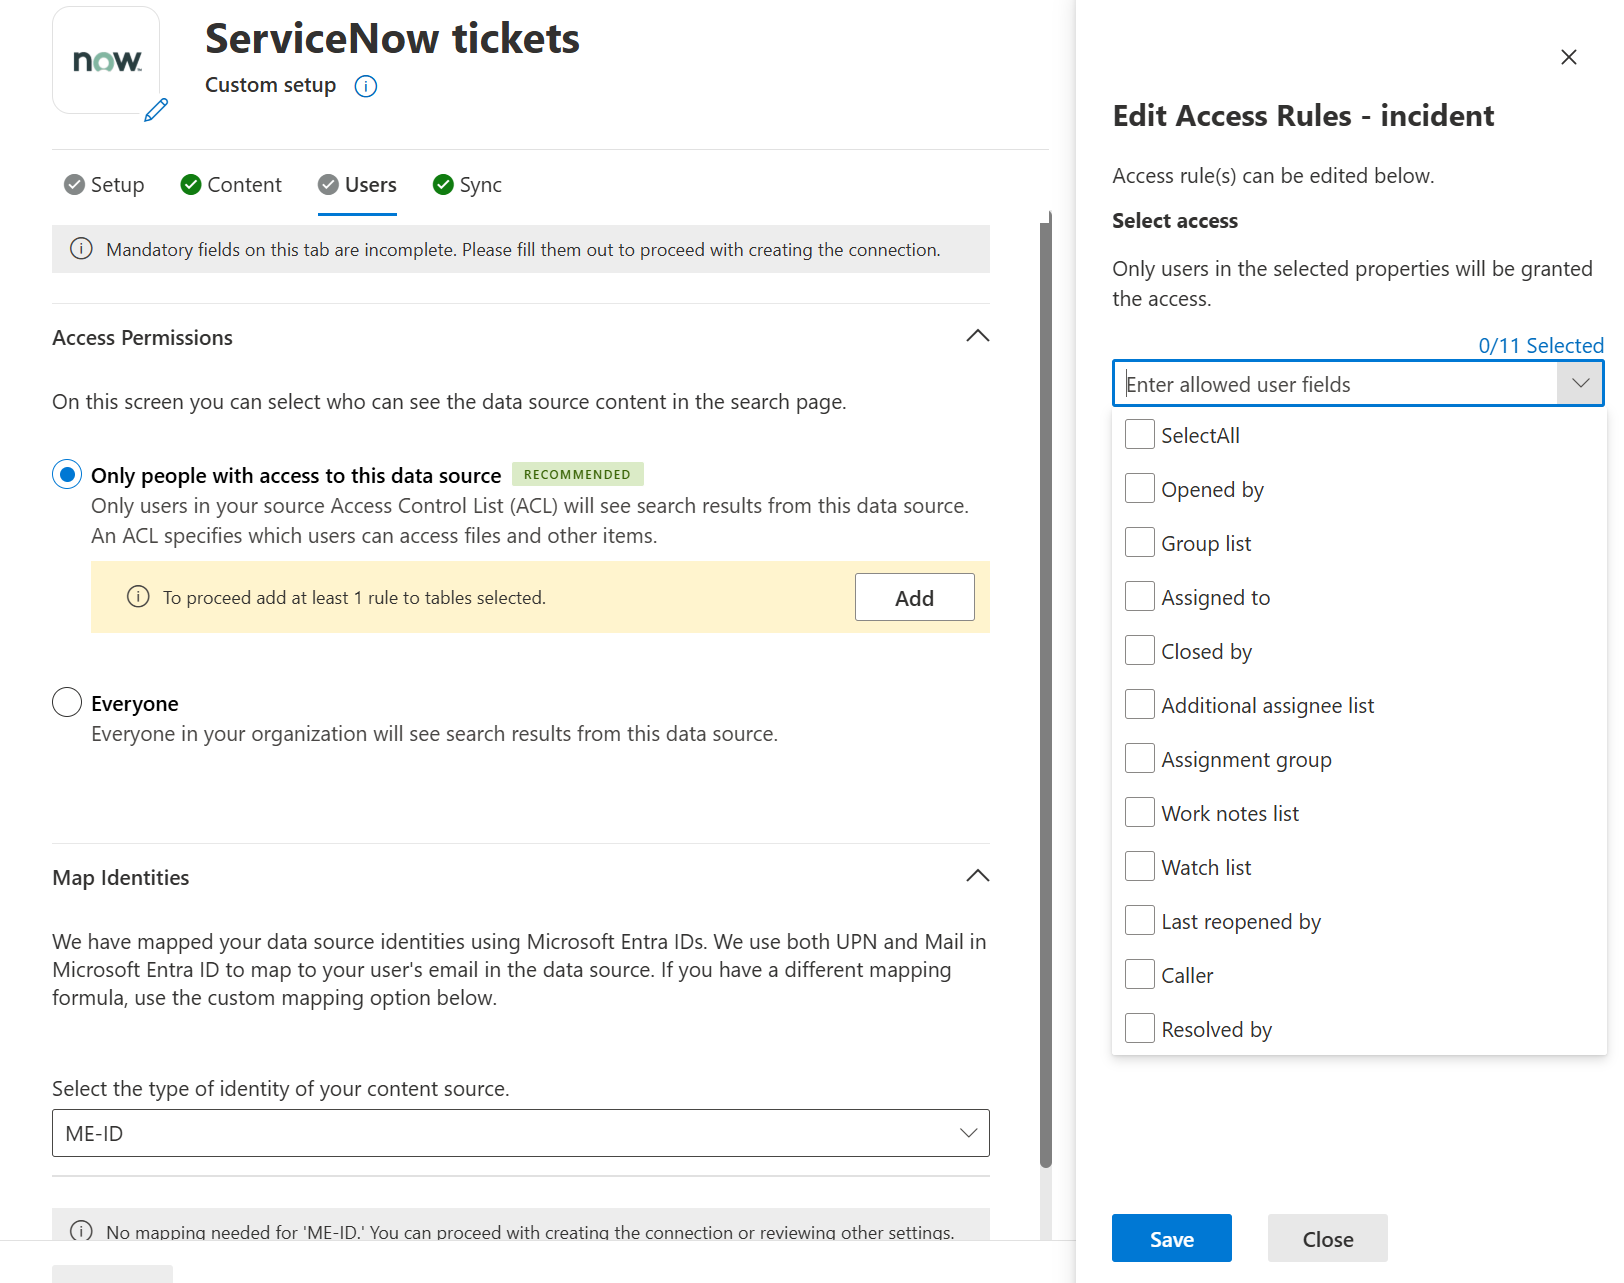Save the access rules
Image resolution: width=1624 pixels, height=1283 pixels.
point(1171,1238)
